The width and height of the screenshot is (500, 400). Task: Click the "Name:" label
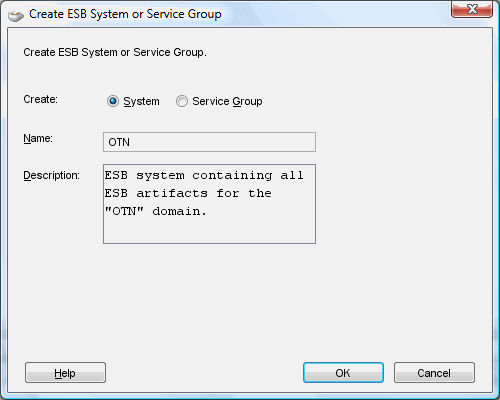point(38,138)
